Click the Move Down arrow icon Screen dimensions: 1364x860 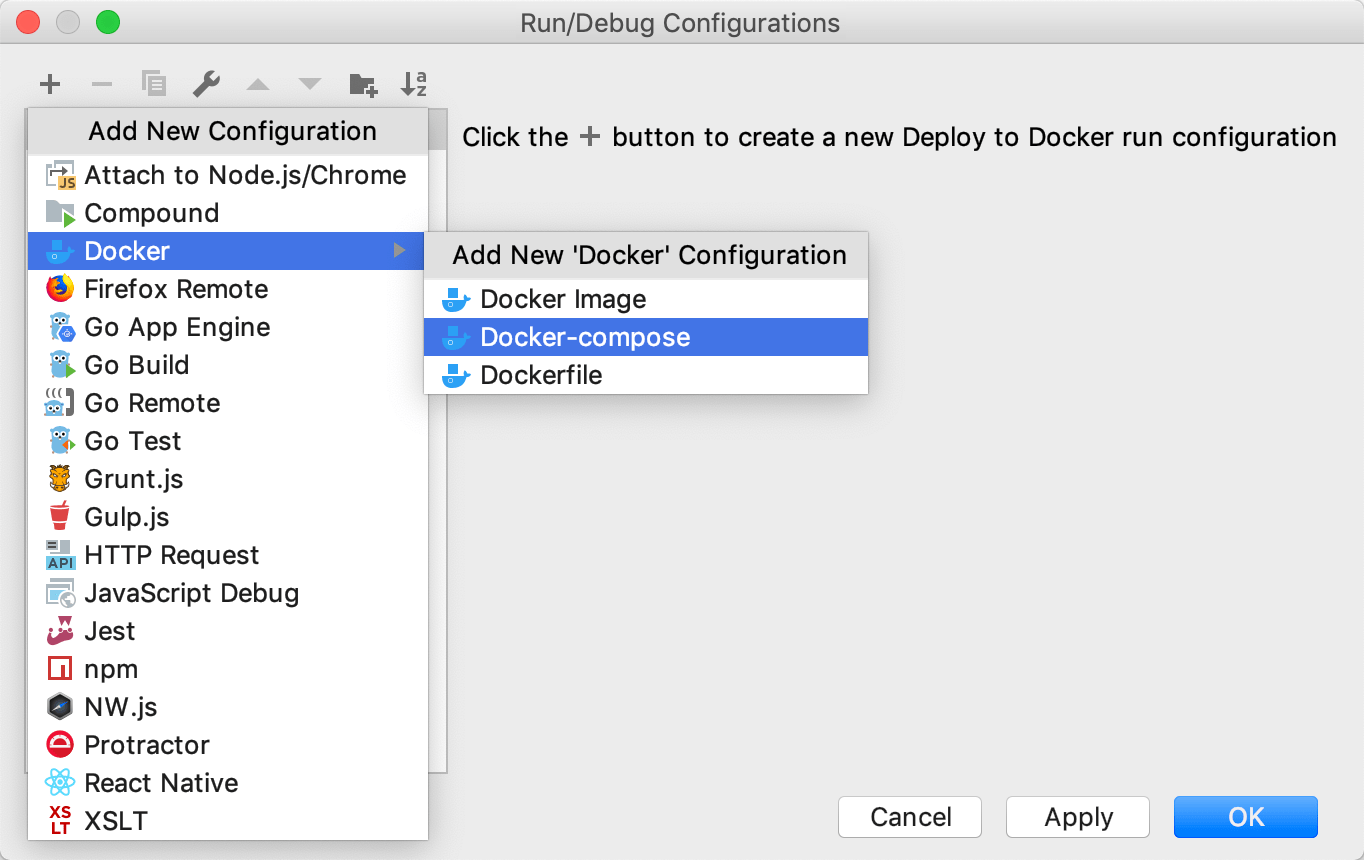(x=310, y=84)
